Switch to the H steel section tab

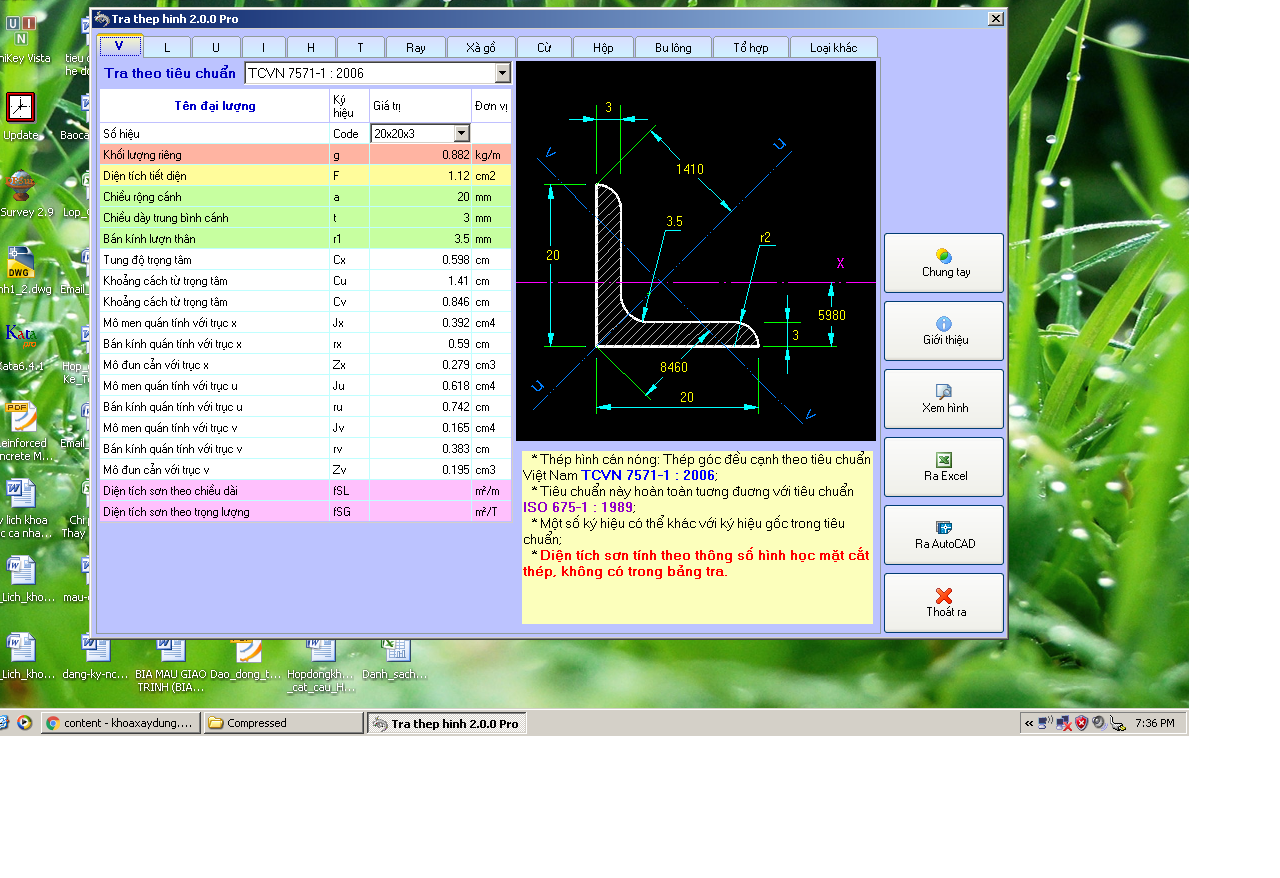click(x=311, y=48)
